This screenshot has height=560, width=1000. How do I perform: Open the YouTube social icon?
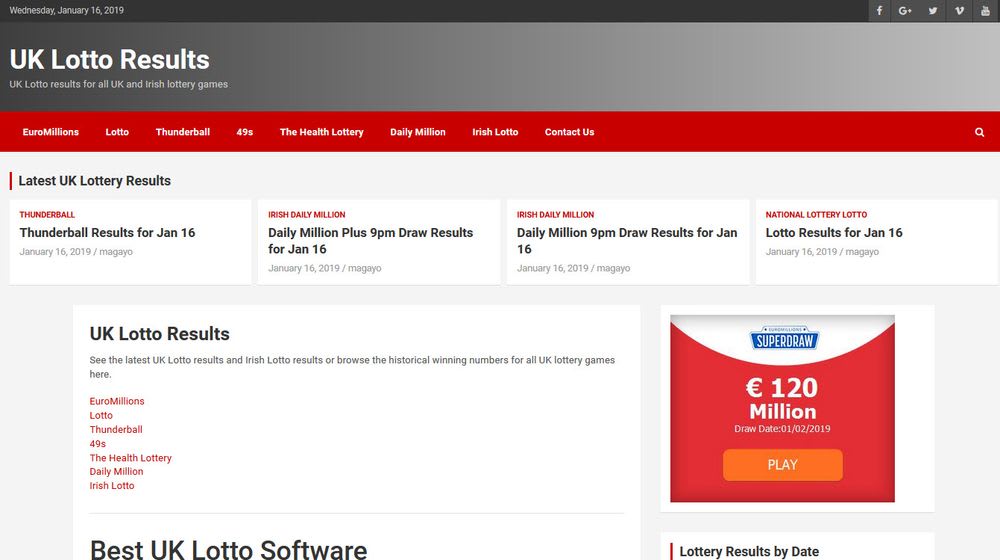pyautogui.click(x=985, y=11)
